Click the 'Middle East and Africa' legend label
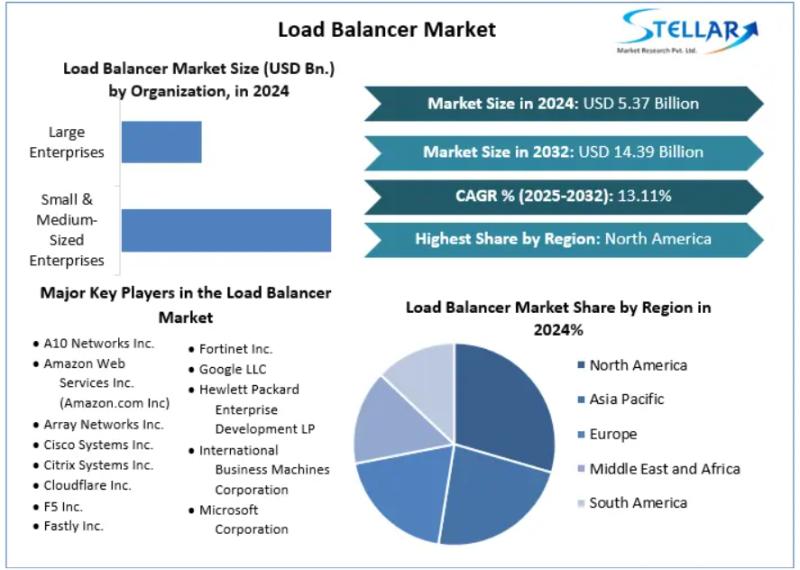 pos(665,469)
